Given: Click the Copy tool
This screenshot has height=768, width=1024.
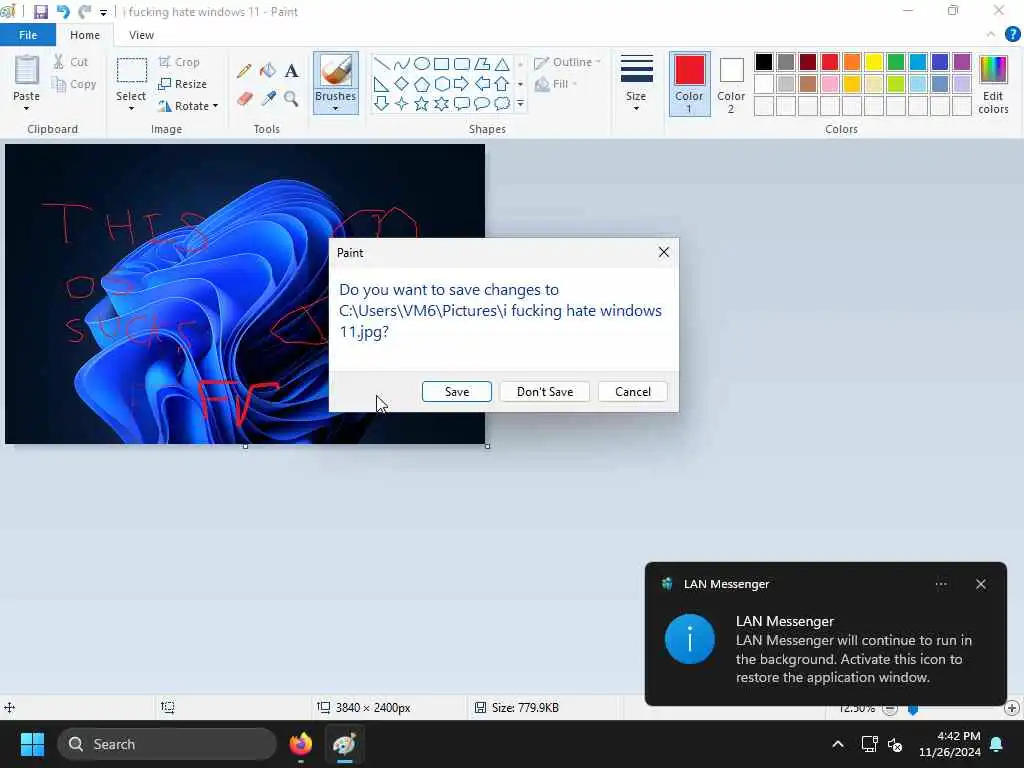Looking at the screenshot, I should [x=74, y=84].
